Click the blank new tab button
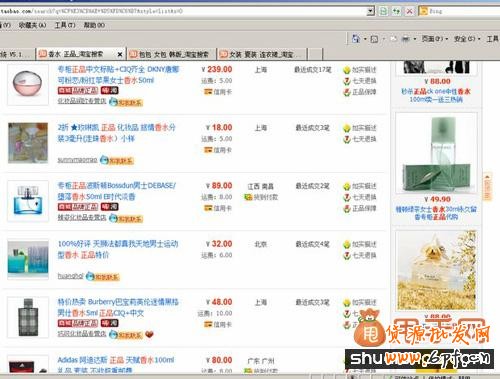 315,54
